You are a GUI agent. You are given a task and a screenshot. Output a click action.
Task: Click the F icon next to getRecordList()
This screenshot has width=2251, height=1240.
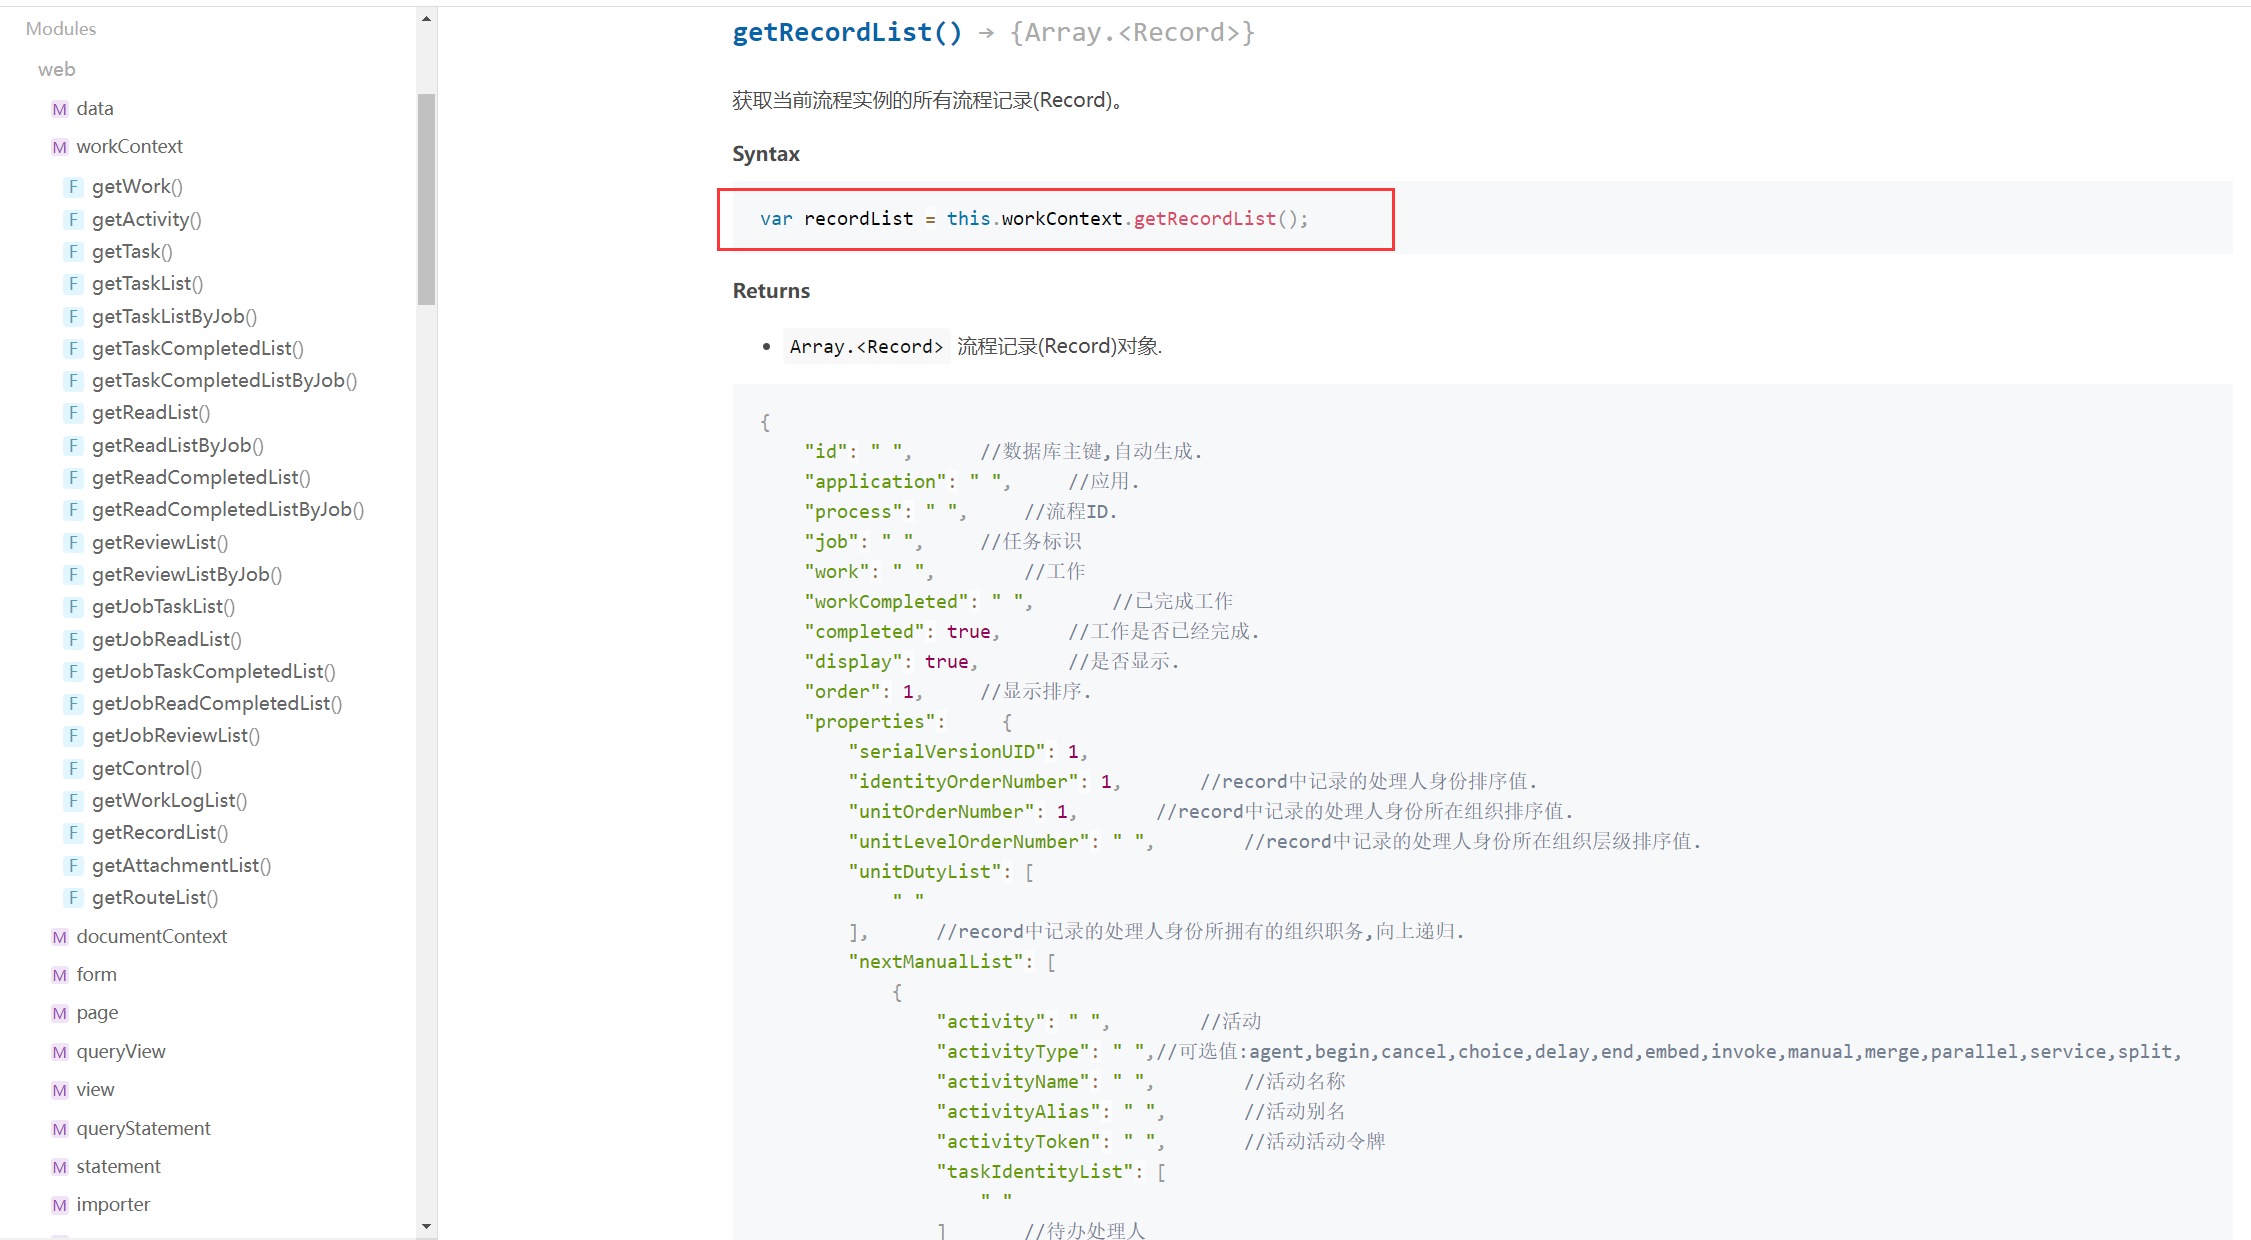tap(73, 833)
